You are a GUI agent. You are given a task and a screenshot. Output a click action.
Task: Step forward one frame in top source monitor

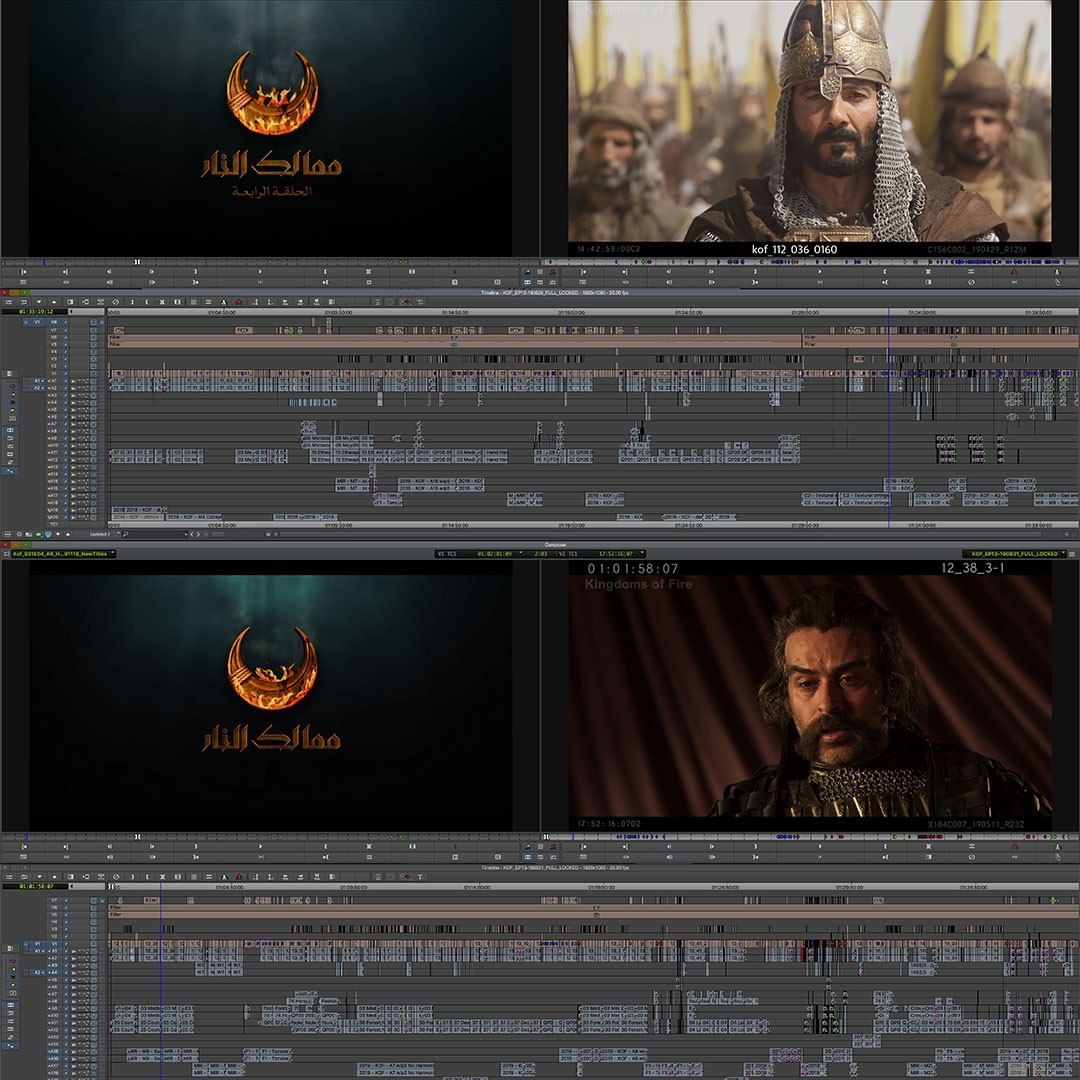tap(152, 272)
